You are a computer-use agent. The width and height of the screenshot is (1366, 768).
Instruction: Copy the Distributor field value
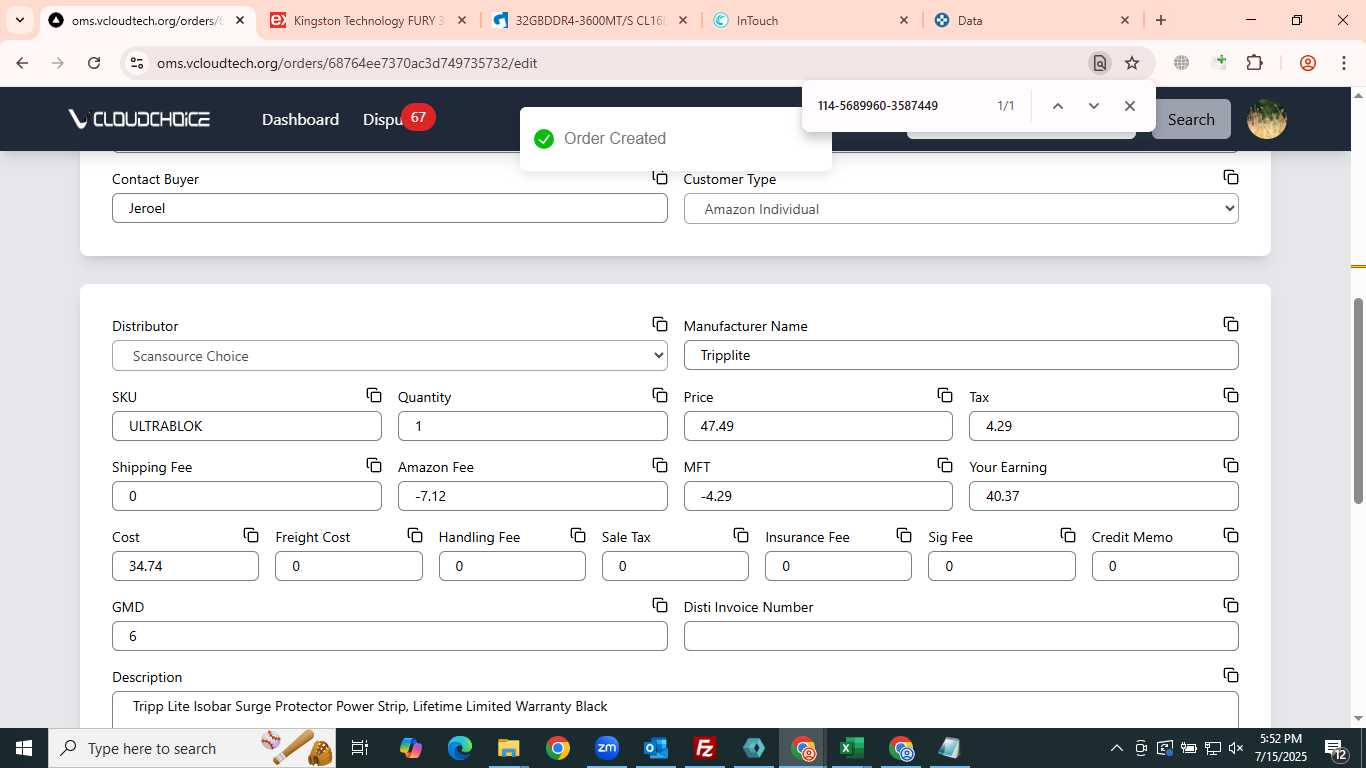point(660,325)
